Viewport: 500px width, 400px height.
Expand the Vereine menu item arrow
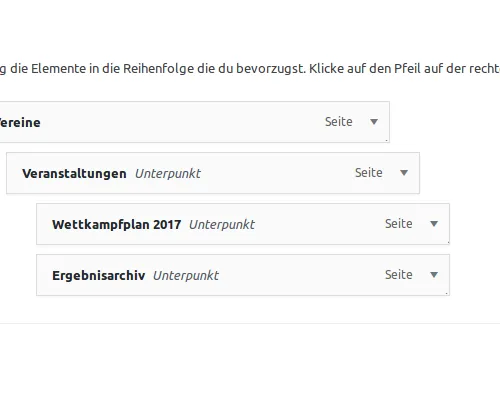[374, 122]
